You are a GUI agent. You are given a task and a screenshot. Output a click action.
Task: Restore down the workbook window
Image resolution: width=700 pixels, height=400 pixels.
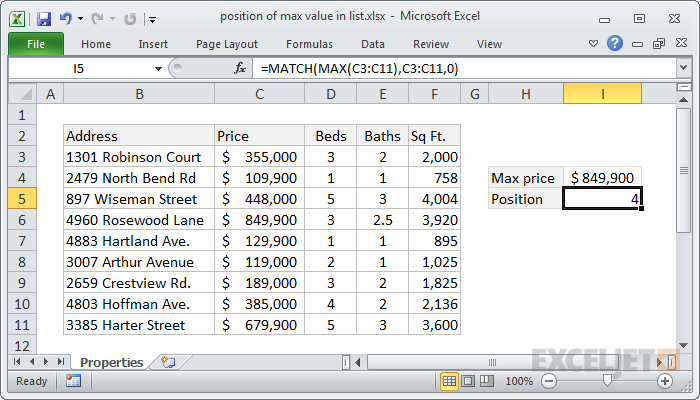659,44
